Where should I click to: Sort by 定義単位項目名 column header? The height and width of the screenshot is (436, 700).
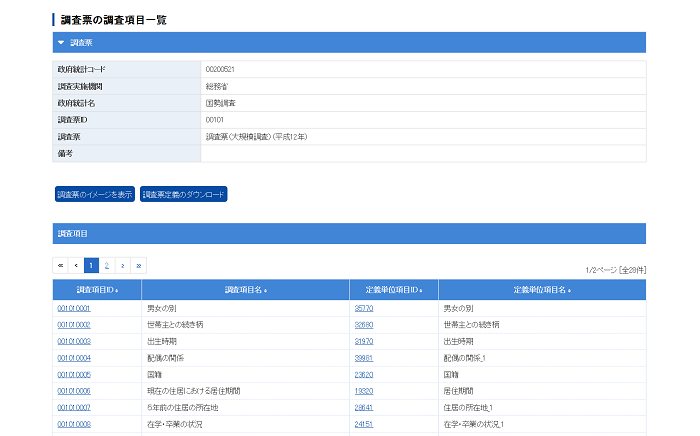coord(542,290)
